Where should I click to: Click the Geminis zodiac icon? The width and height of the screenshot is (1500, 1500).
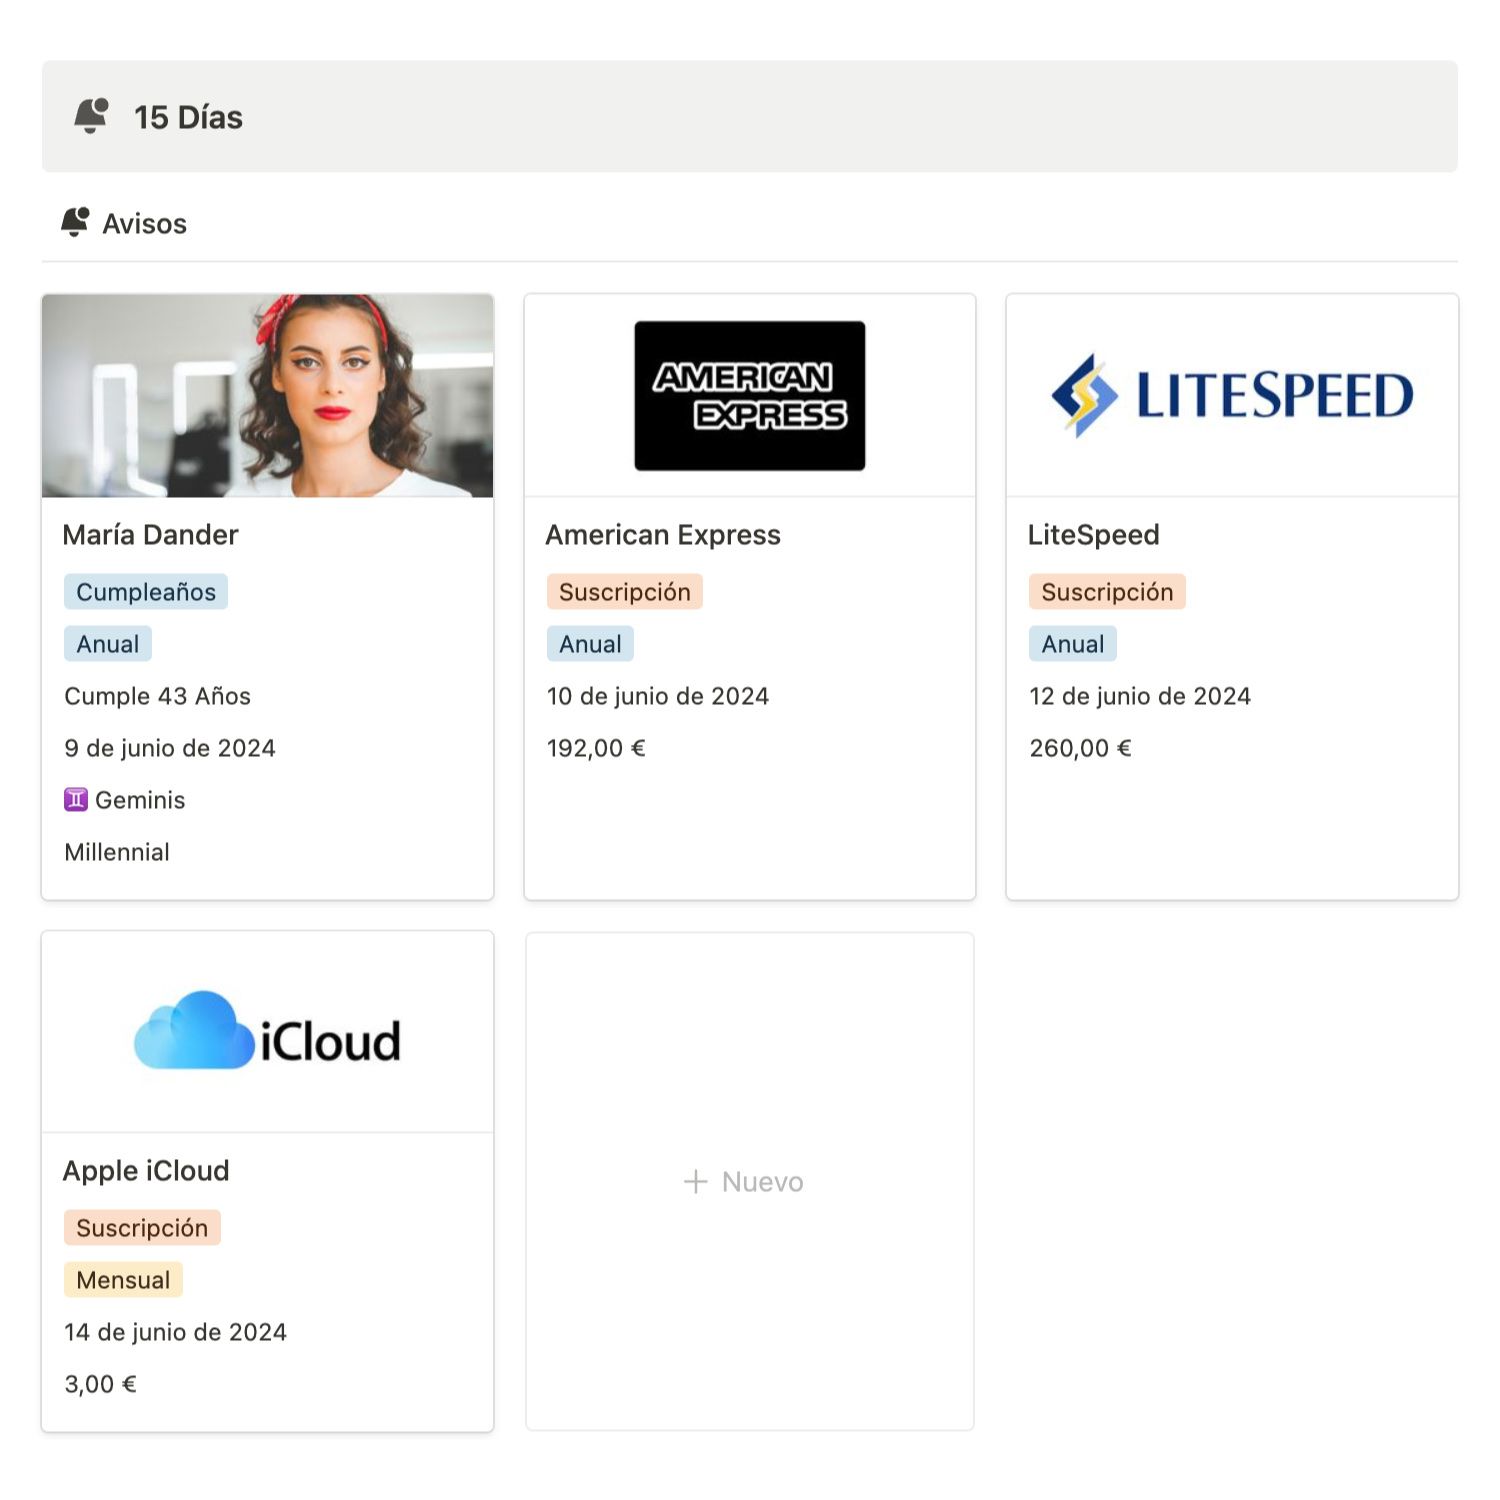click(x=76, y=800)
